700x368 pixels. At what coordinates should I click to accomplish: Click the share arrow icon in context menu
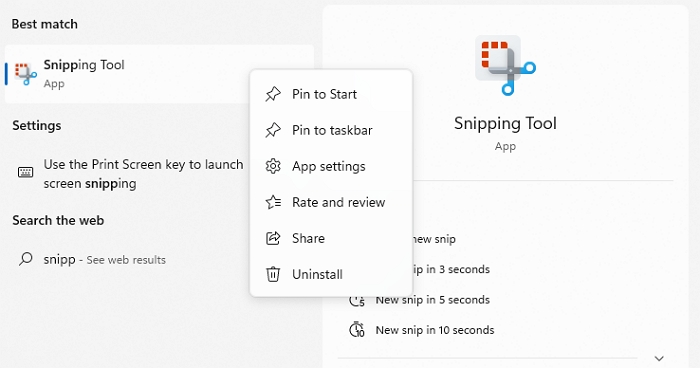coord(273,238)
